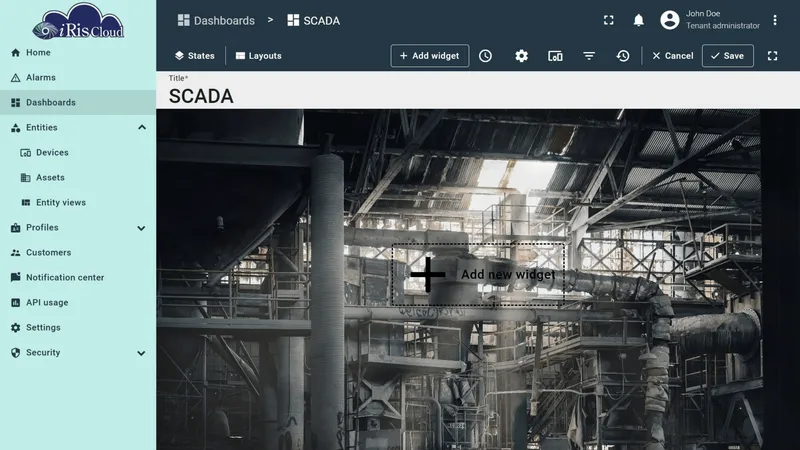Click the API usage chart icon
800x450 pixels.
tap(15, 303)
